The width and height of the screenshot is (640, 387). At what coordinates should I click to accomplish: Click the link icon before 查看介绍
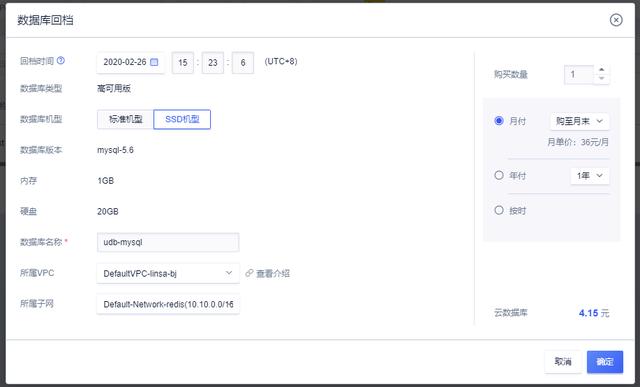[x=249, y=273]
